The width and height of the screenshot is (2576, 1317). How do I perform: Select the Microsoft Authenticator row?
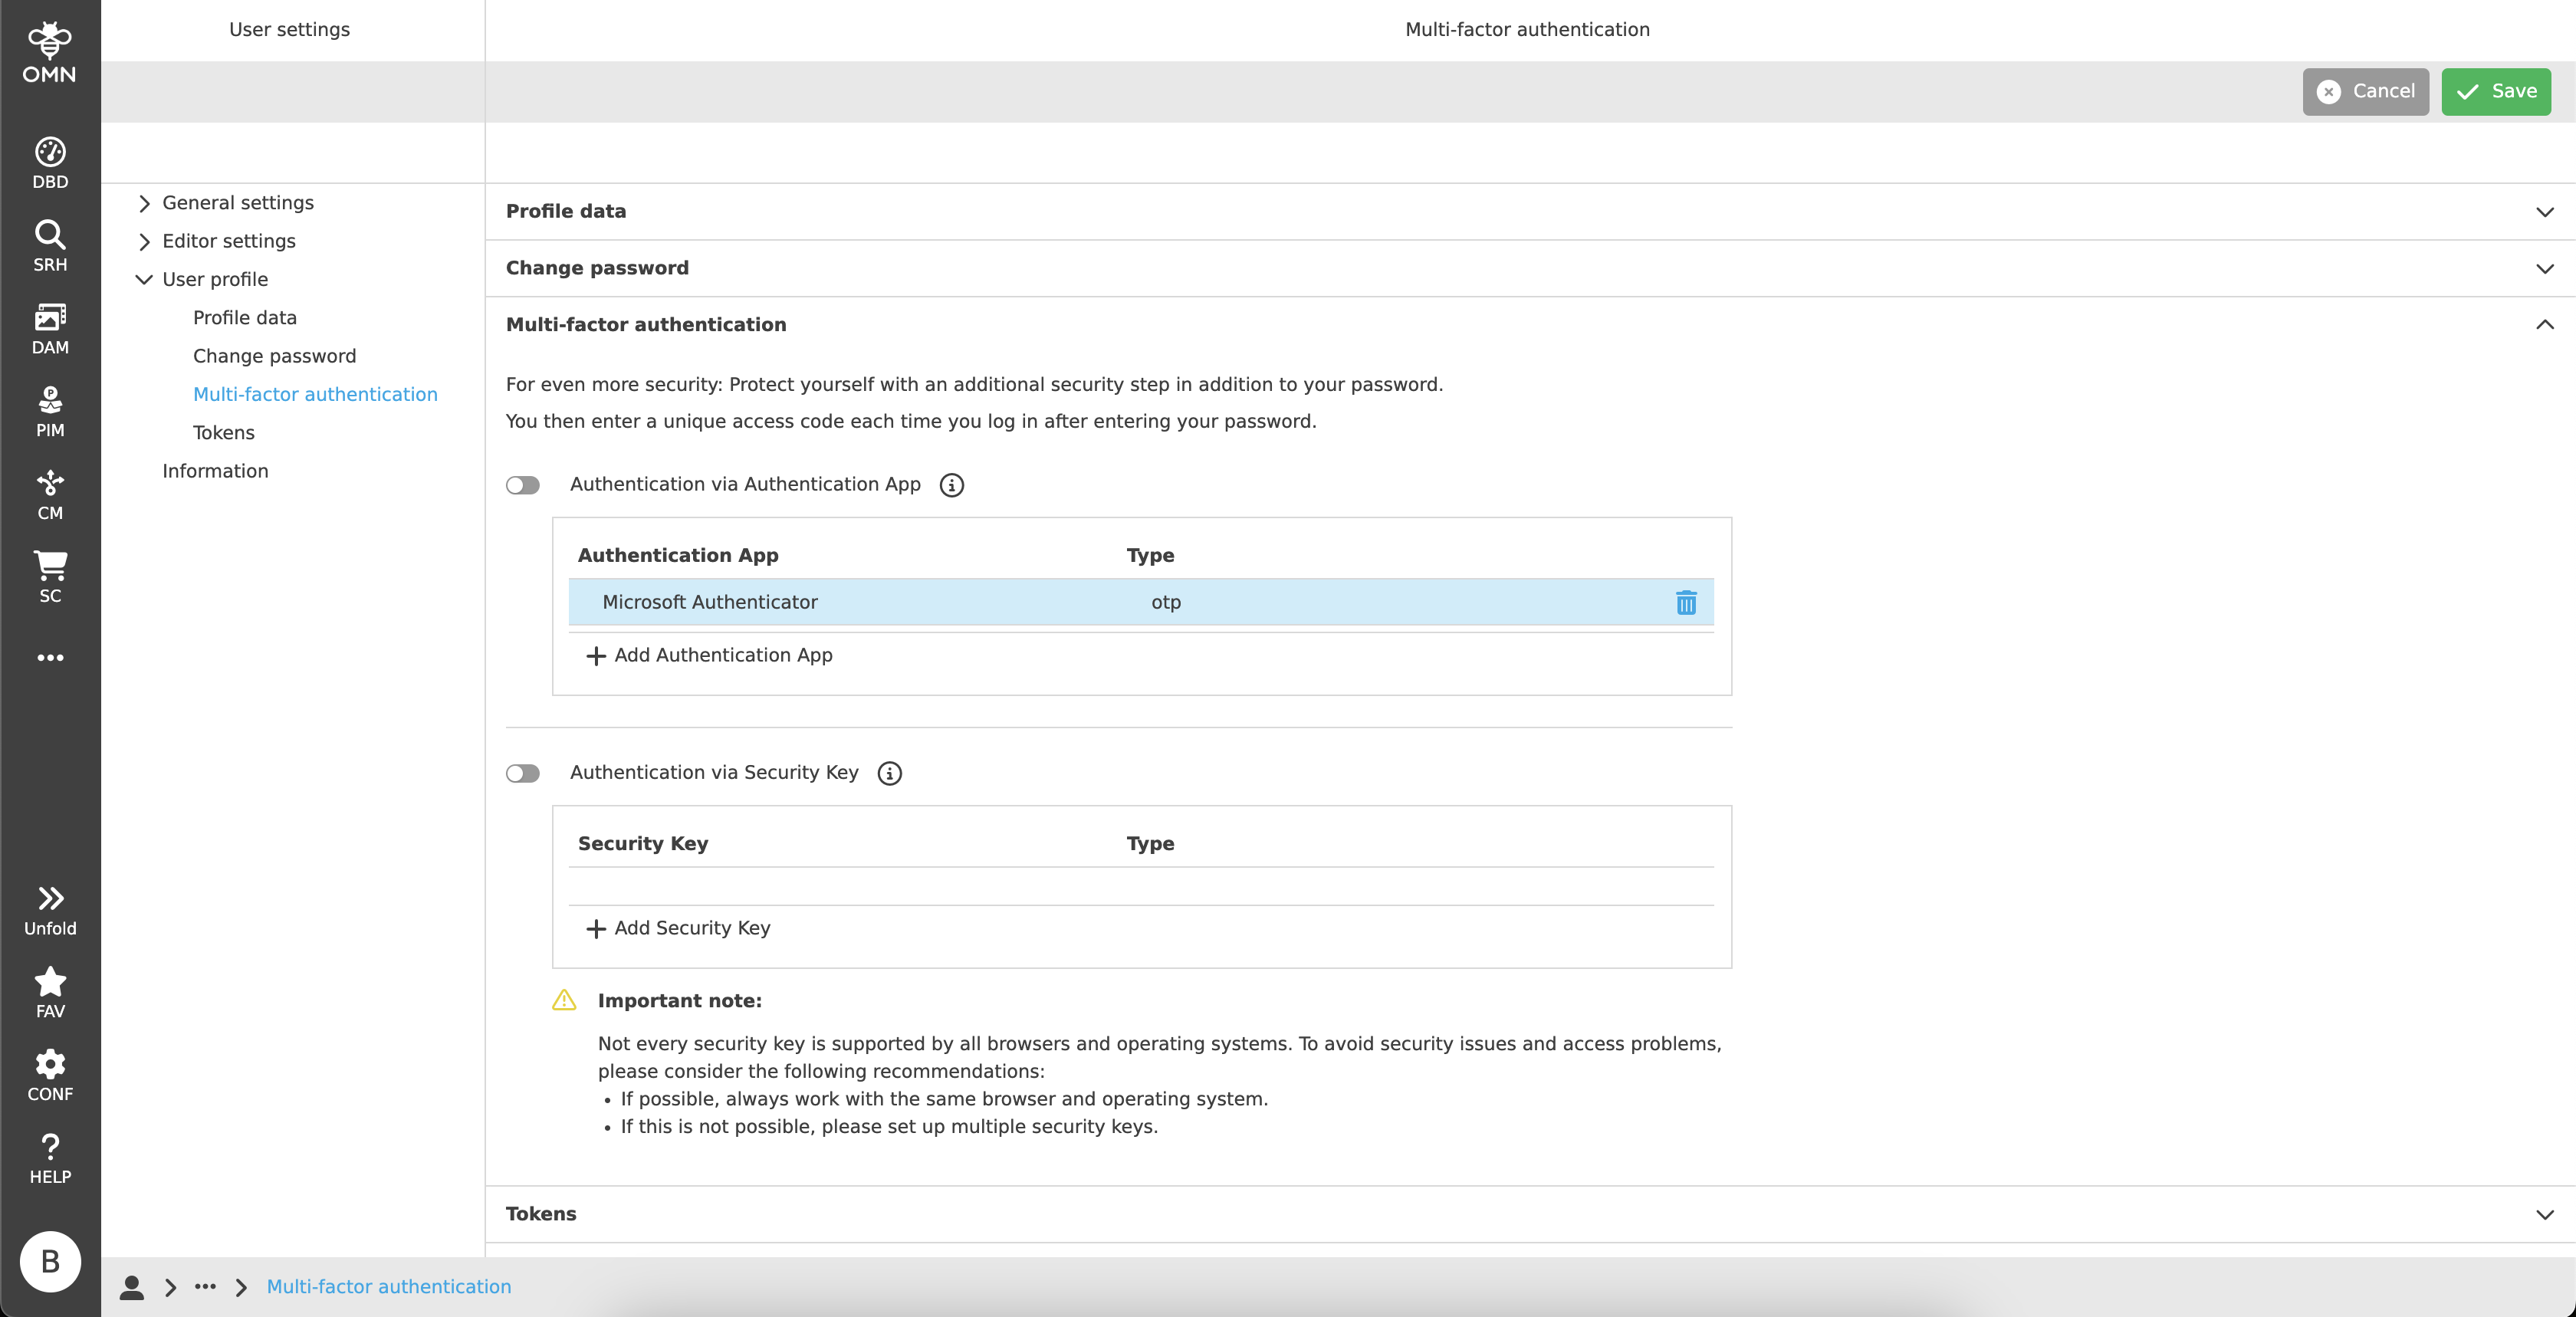(x=710, y=602)
